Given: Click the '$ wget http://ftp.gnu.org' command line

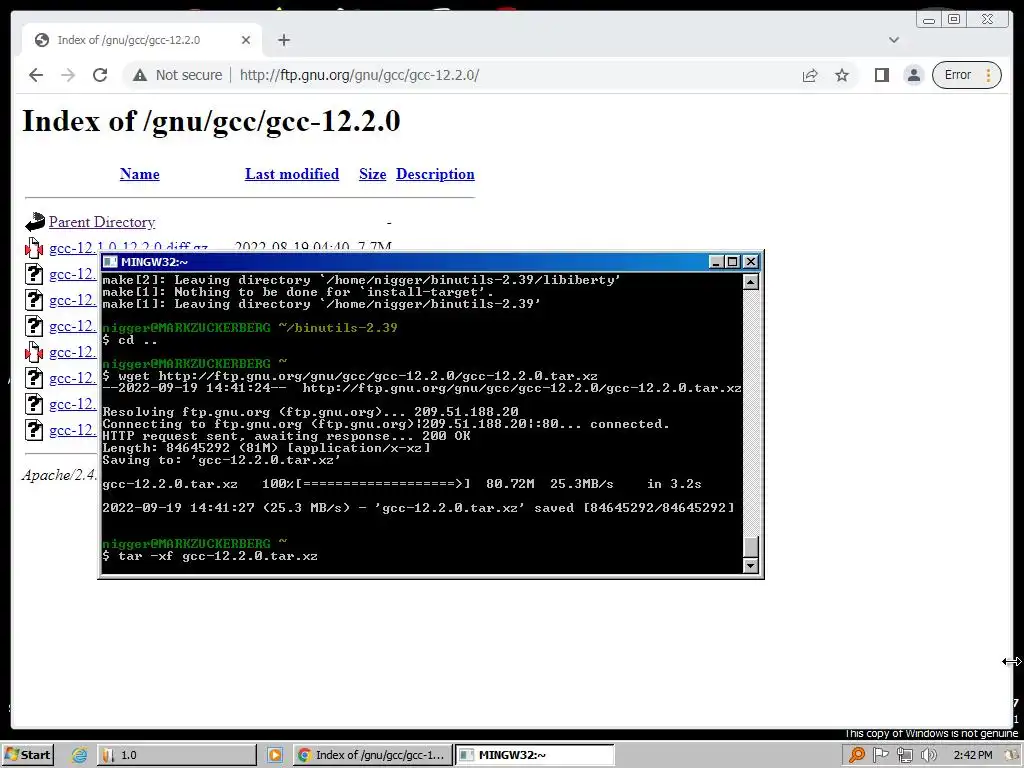Looking at the screenshot, I should [x=350, y=376].
